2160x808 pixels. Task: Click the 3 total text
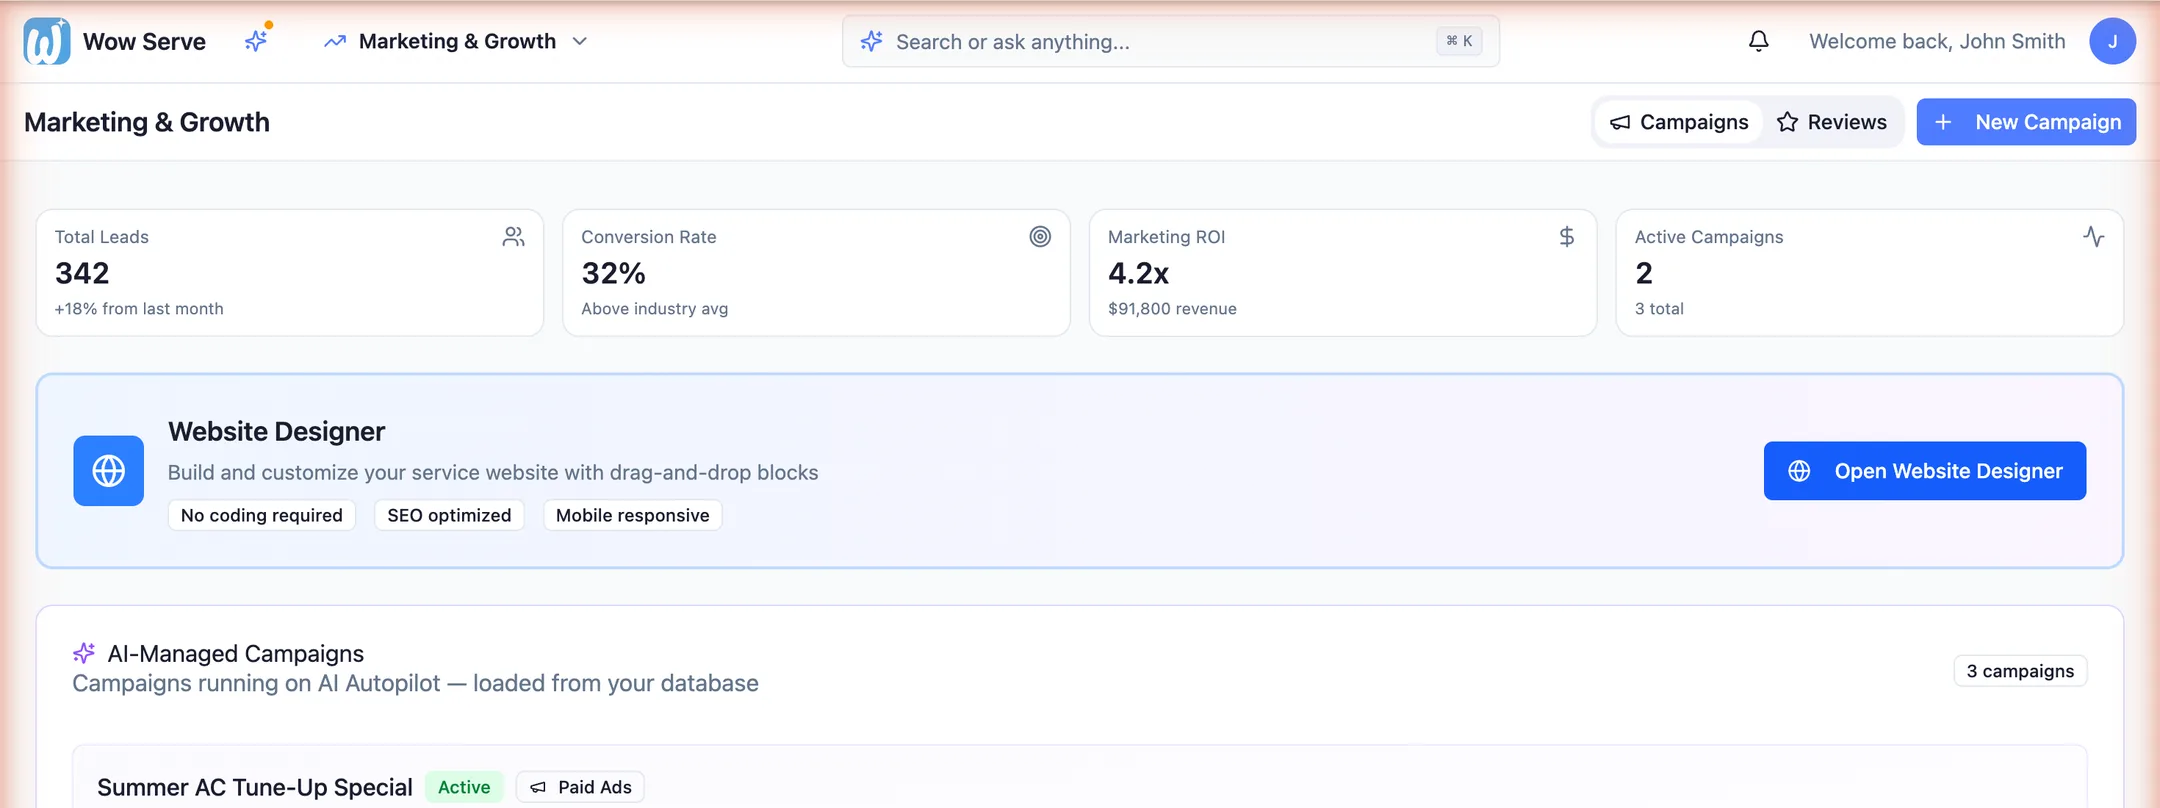tap(1659, 309)
